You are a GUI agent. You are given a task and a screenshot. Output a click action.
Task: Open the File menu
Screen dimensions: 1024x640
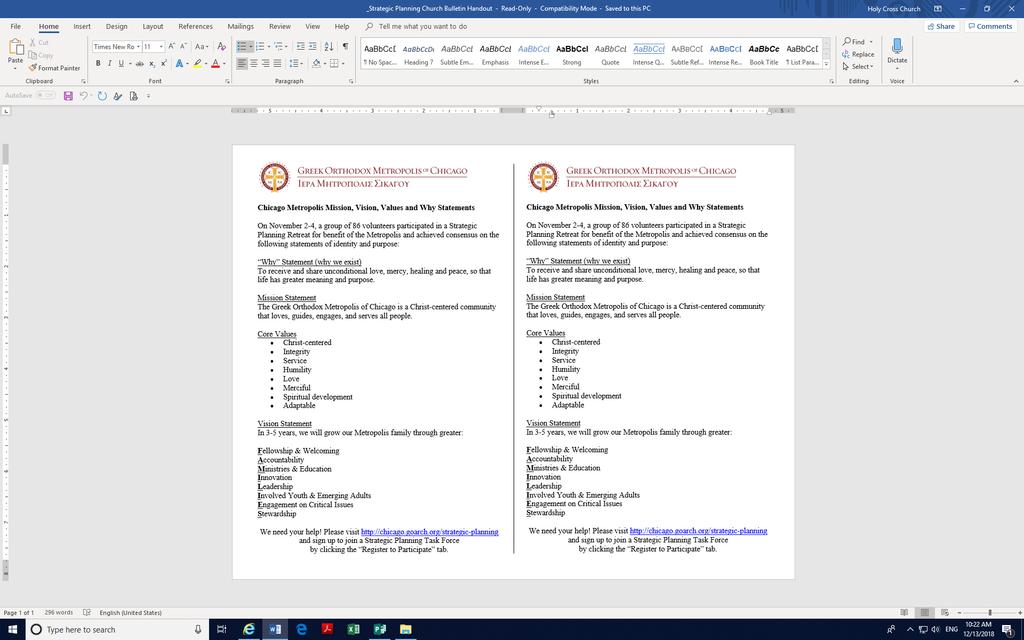coord(16,27)
